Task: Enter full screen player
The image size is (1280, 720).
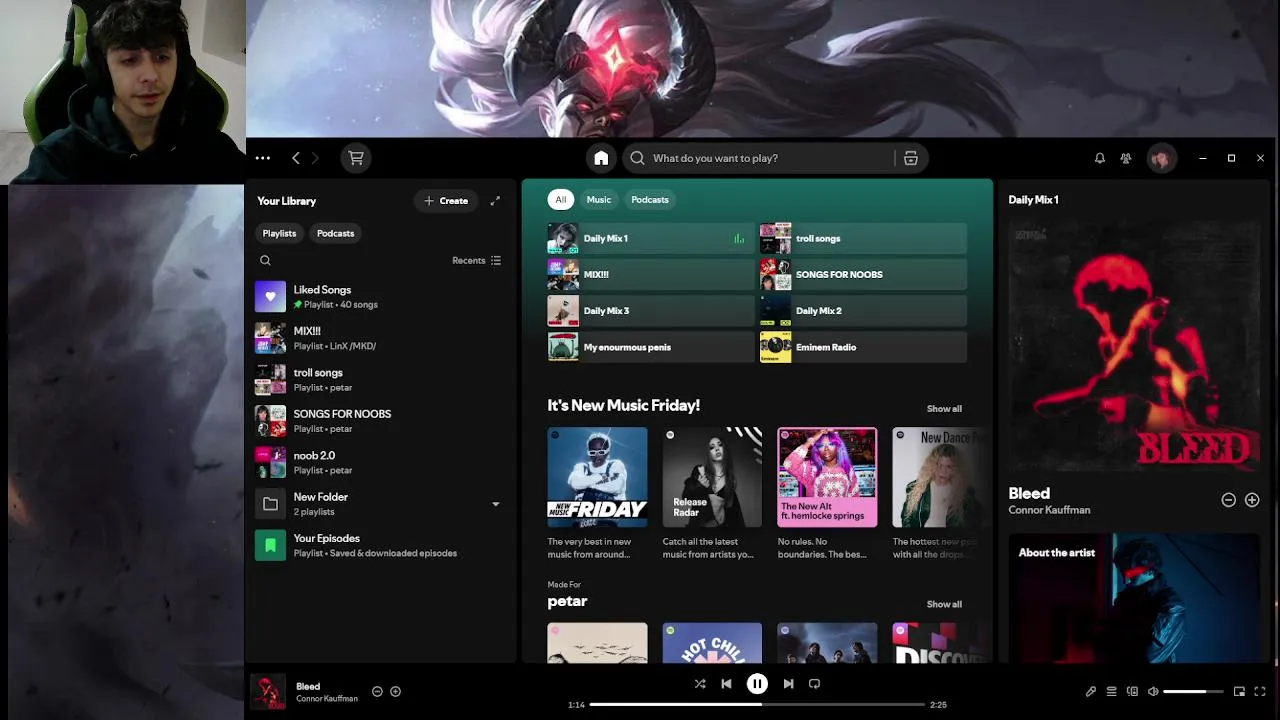Action: click(x=1260, y=691)
